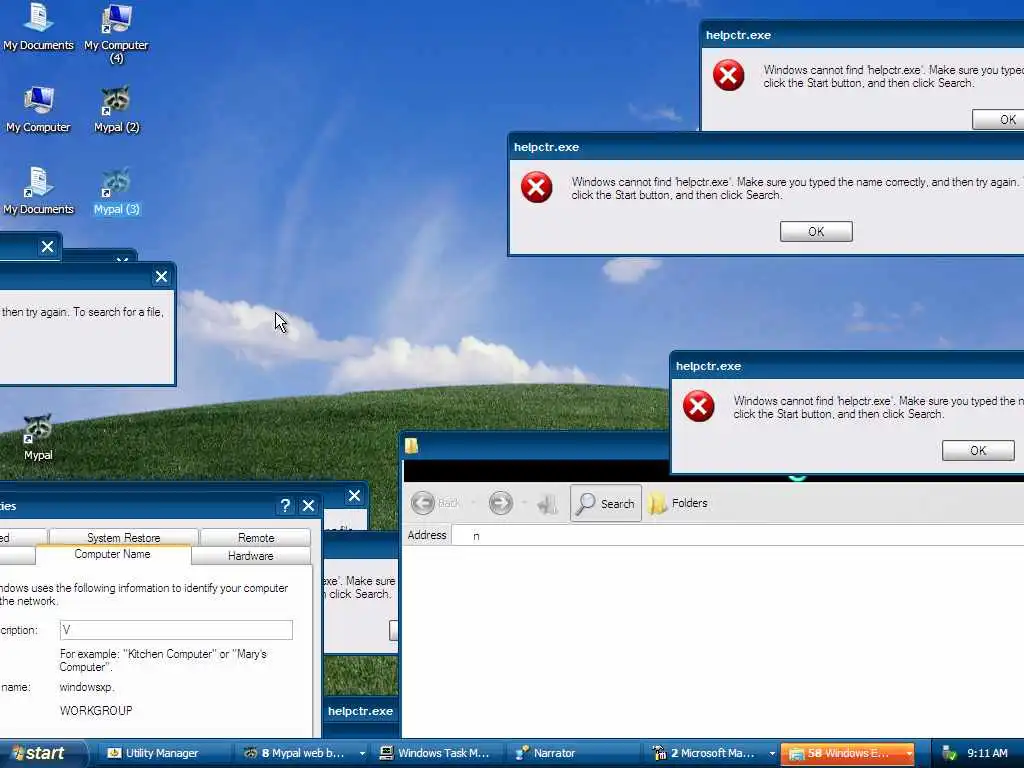Click the windowsxp. computer name text
Image resolution: width=1024 pixels, height=768 pixels.
[87, 687]
